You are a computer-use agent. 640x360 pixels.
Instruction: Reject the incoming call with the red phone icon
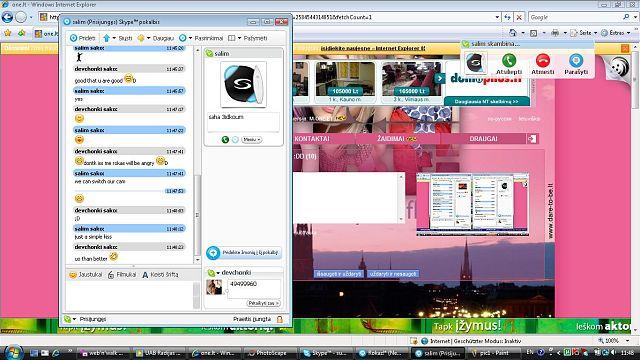[x=543, y=61]
